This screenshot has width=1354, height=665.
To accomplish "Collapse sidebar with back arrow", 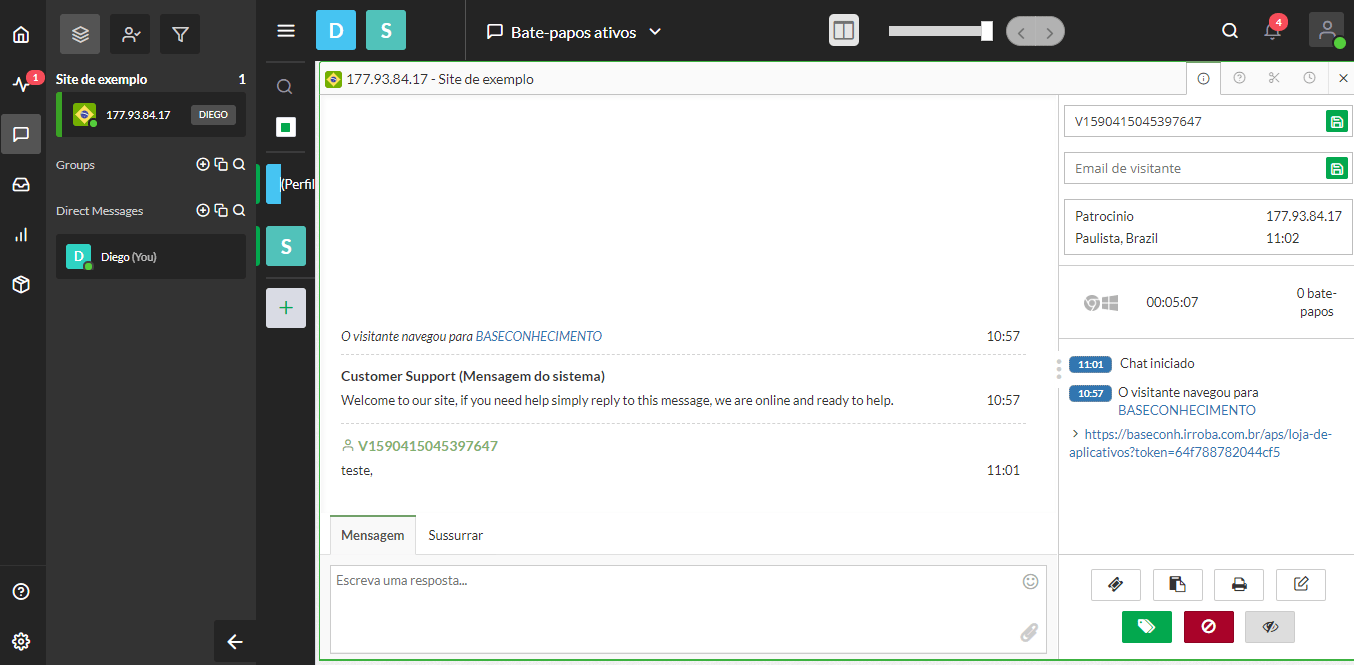I will click(x=235, y=642).
